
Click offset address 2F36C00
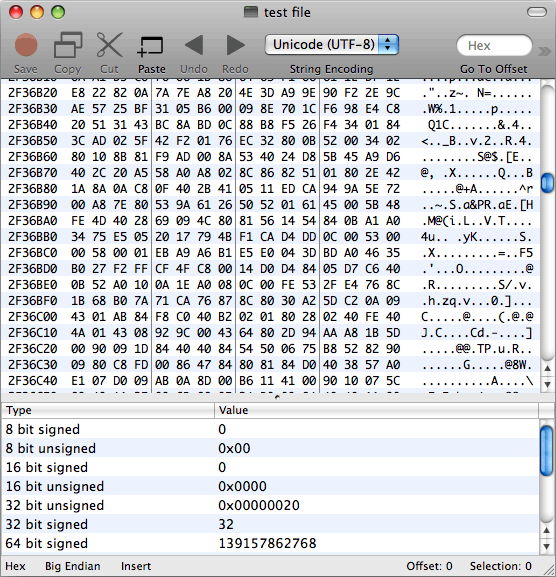[33, 317]
